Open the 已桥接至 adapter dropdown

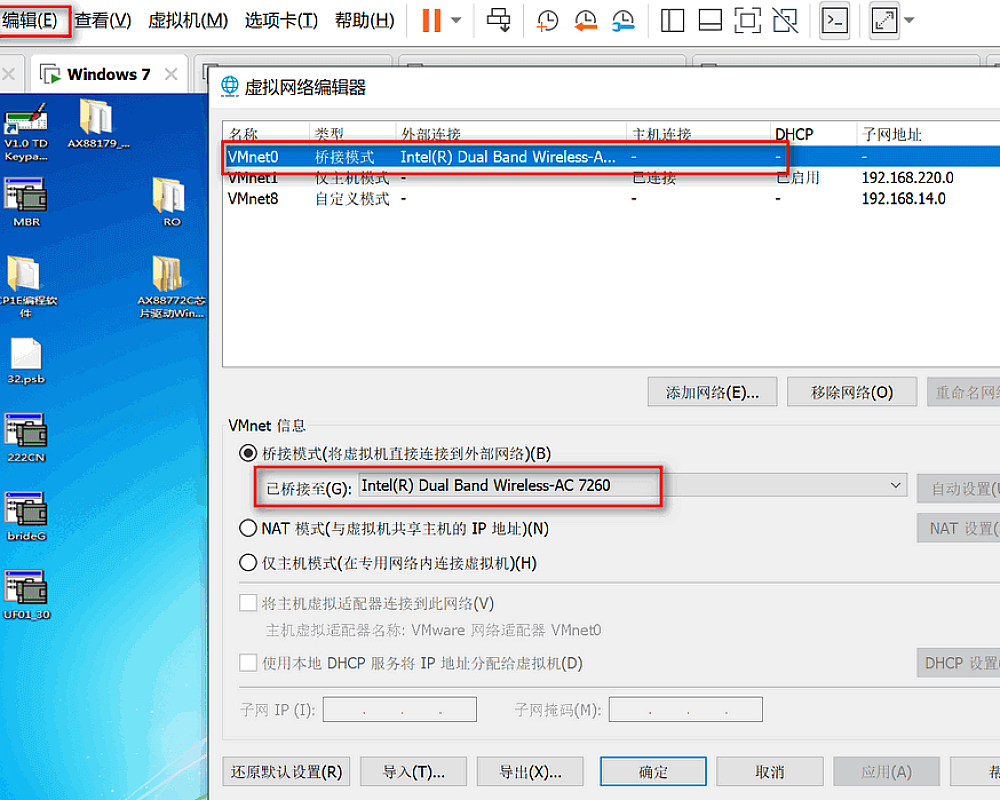[895, 486]
